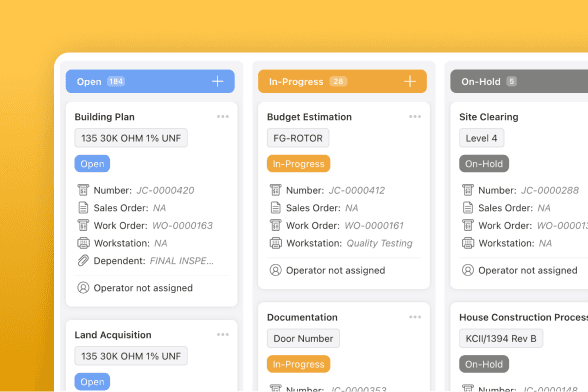
Task: Open work order WO-0000163 link
Action: coord(183,225)
